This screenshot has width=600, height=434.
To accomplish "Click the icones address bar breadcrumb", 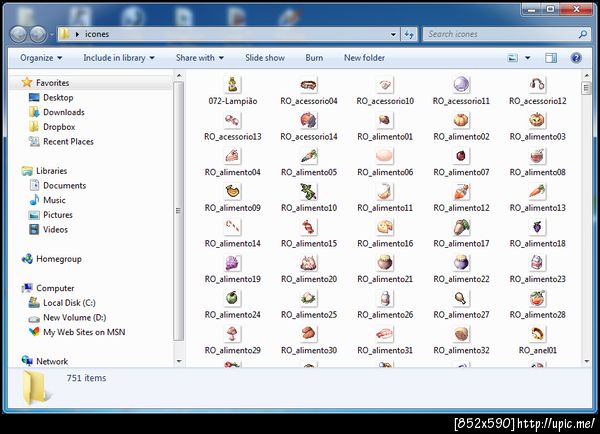I will click(97, 34).
